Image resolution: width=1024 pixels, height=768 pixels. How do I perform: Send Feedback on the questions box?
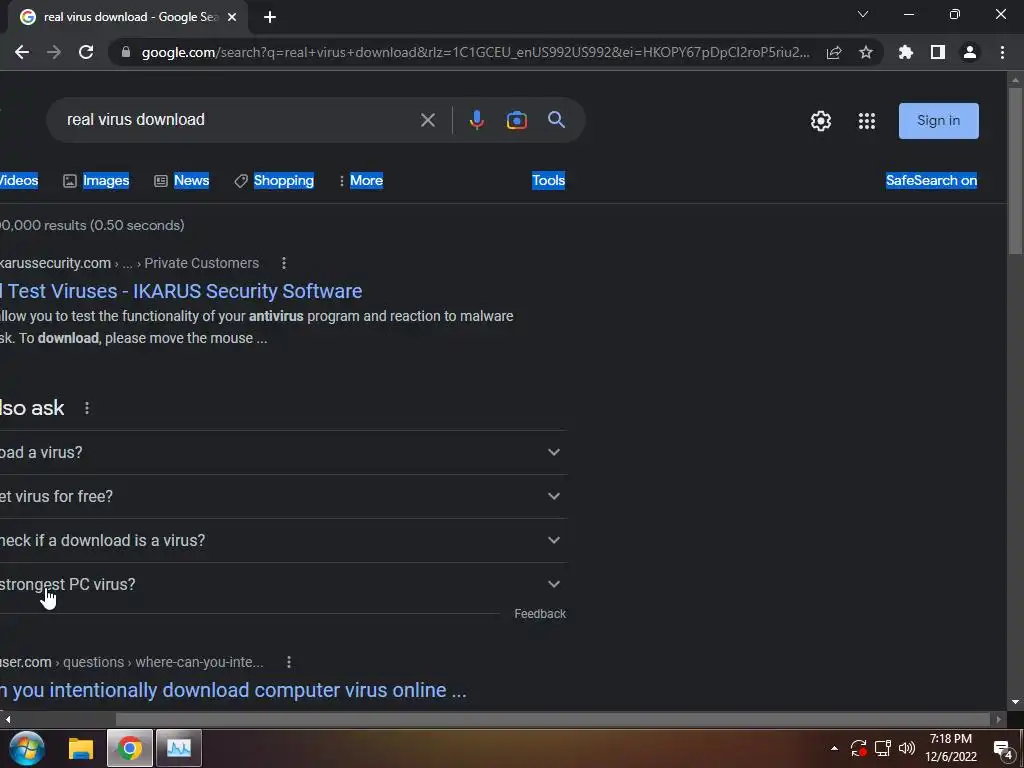(540, 614)
